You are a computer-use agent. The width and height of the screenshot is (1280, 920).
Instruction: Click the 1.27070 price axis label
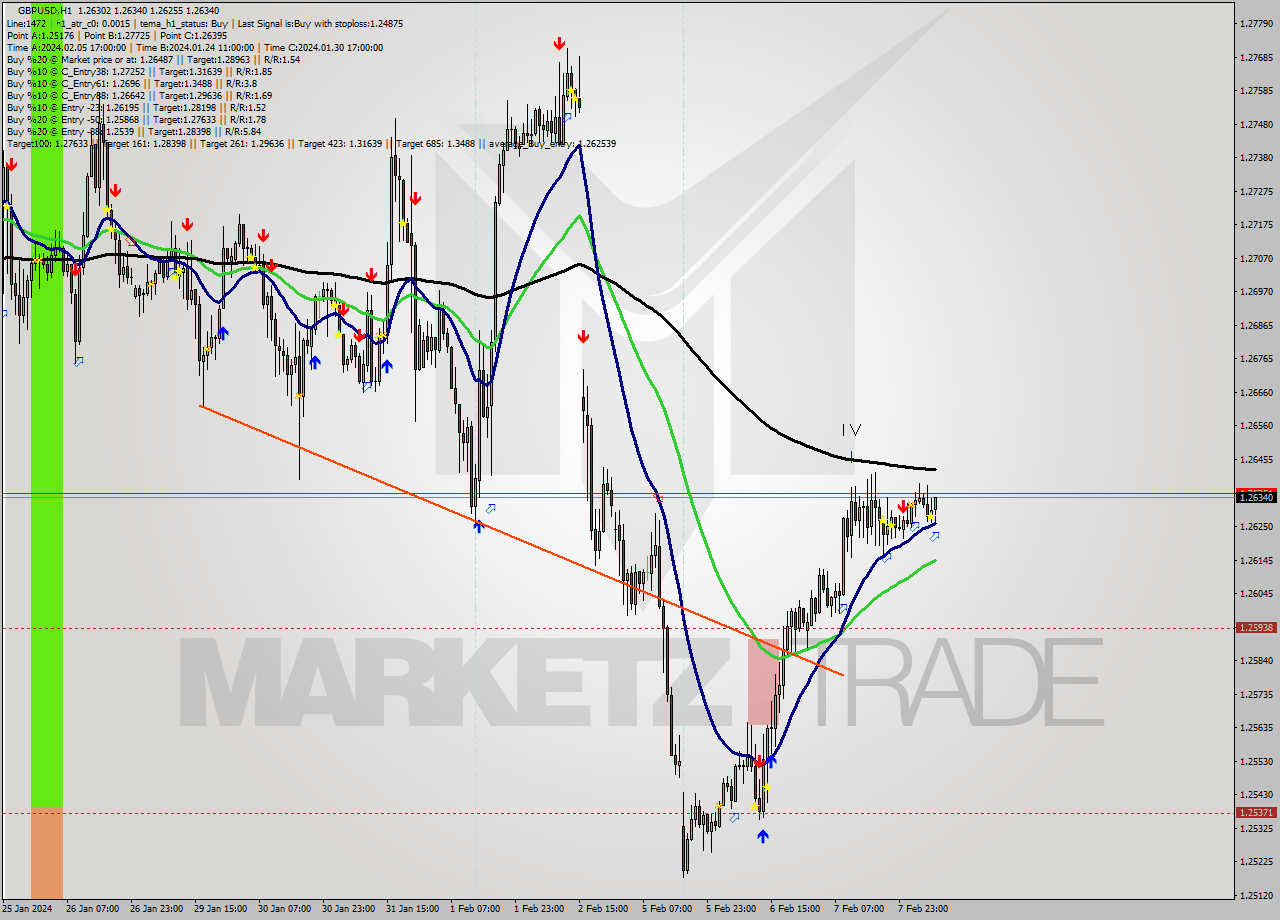tap(1256, 258)
